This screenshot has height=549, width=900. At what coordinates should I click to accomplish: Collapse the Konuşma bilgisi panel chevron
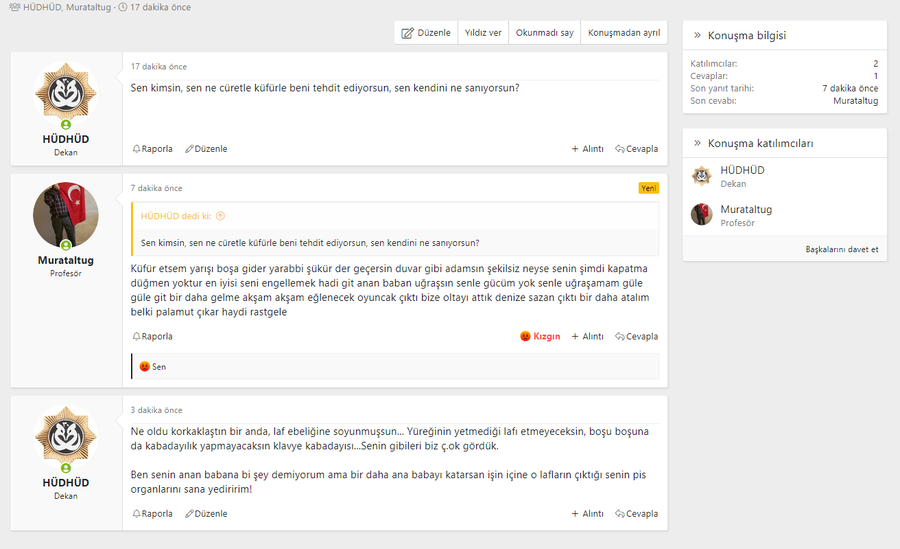pos(697,36)
